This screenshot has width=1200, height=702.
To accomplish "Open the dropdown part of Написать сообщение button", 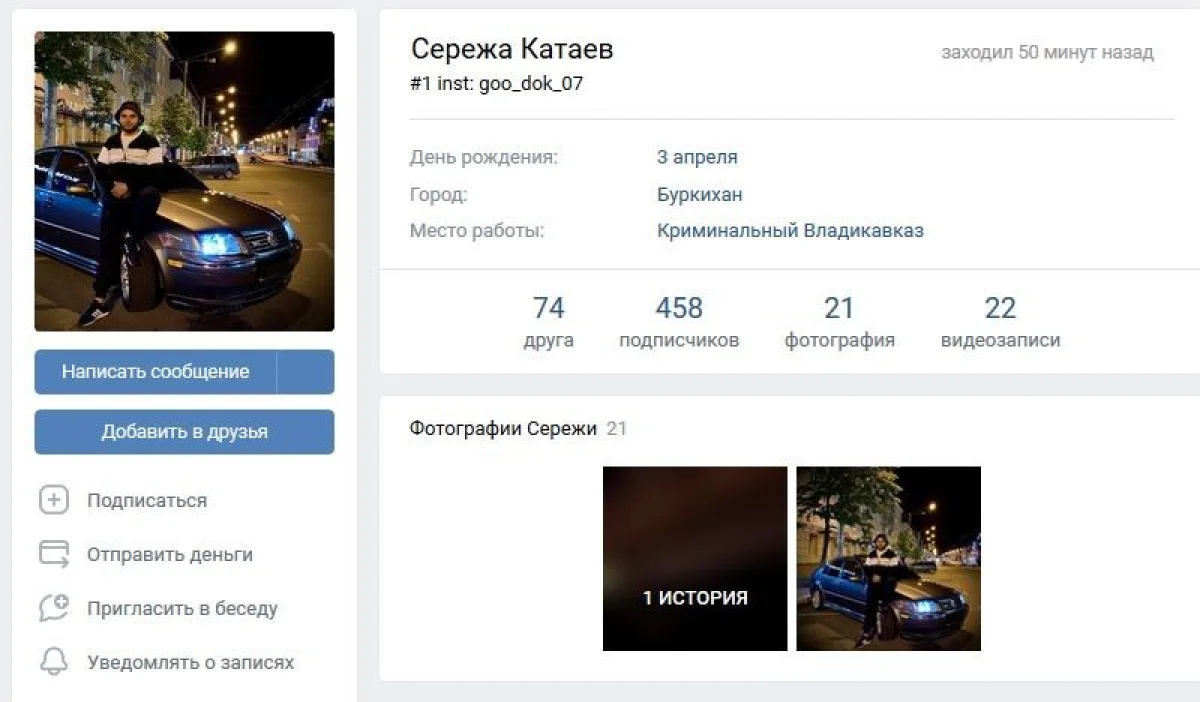I will click(306, 372).
